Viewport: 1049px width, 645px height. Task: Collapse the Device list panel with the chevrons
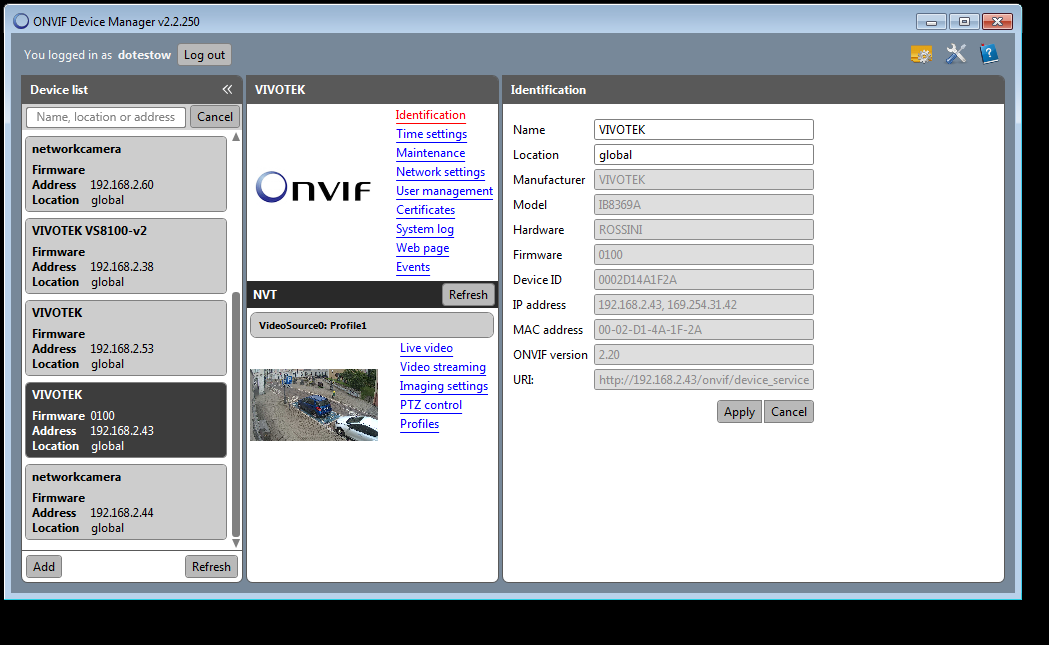(227, 90)
